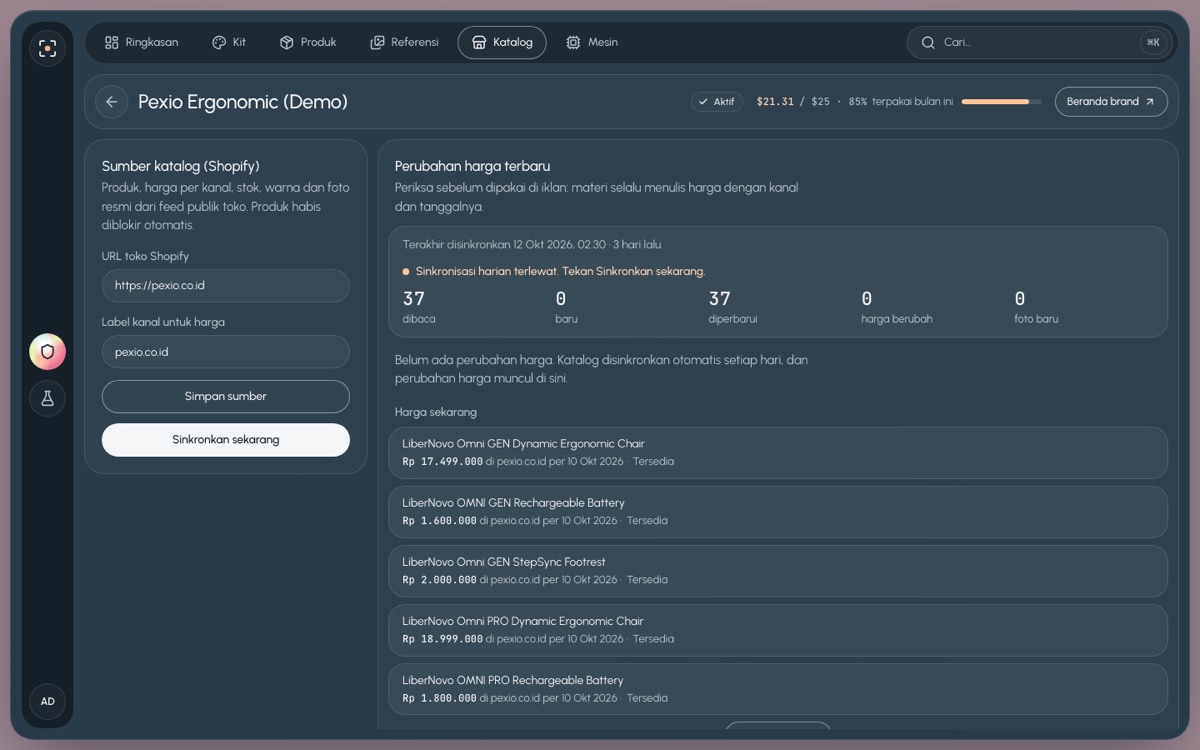Edit the Label kanal untuk harga field

point(226,352)
